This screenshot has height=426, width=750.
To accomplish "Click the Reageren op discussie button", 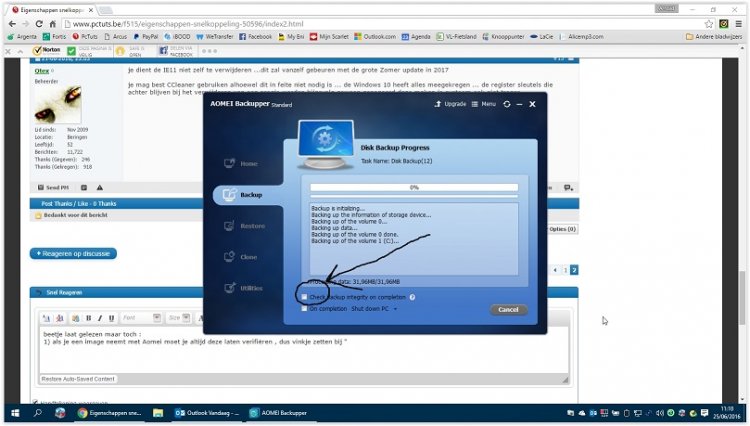I will tap(73, 253).
